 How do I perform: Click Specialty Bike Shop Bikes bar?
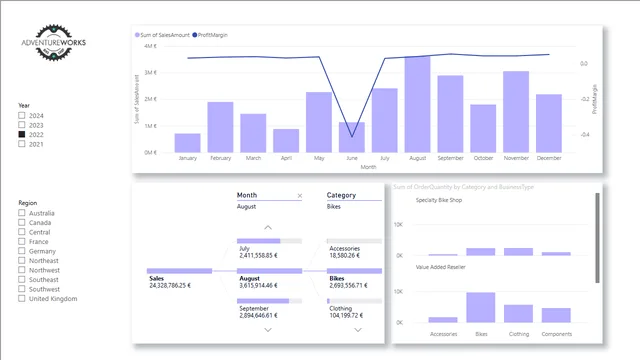click(481, 252)
